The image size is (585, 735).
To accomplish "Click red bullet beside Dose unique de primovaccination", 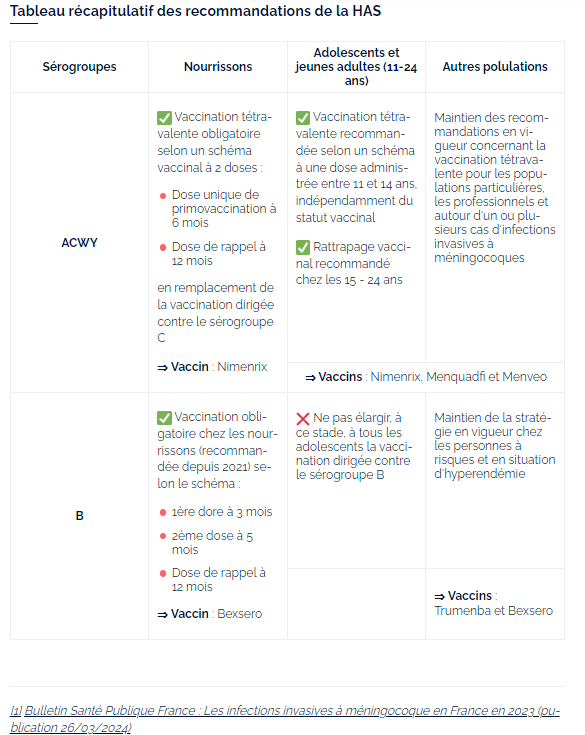I will tap(163, 195).
